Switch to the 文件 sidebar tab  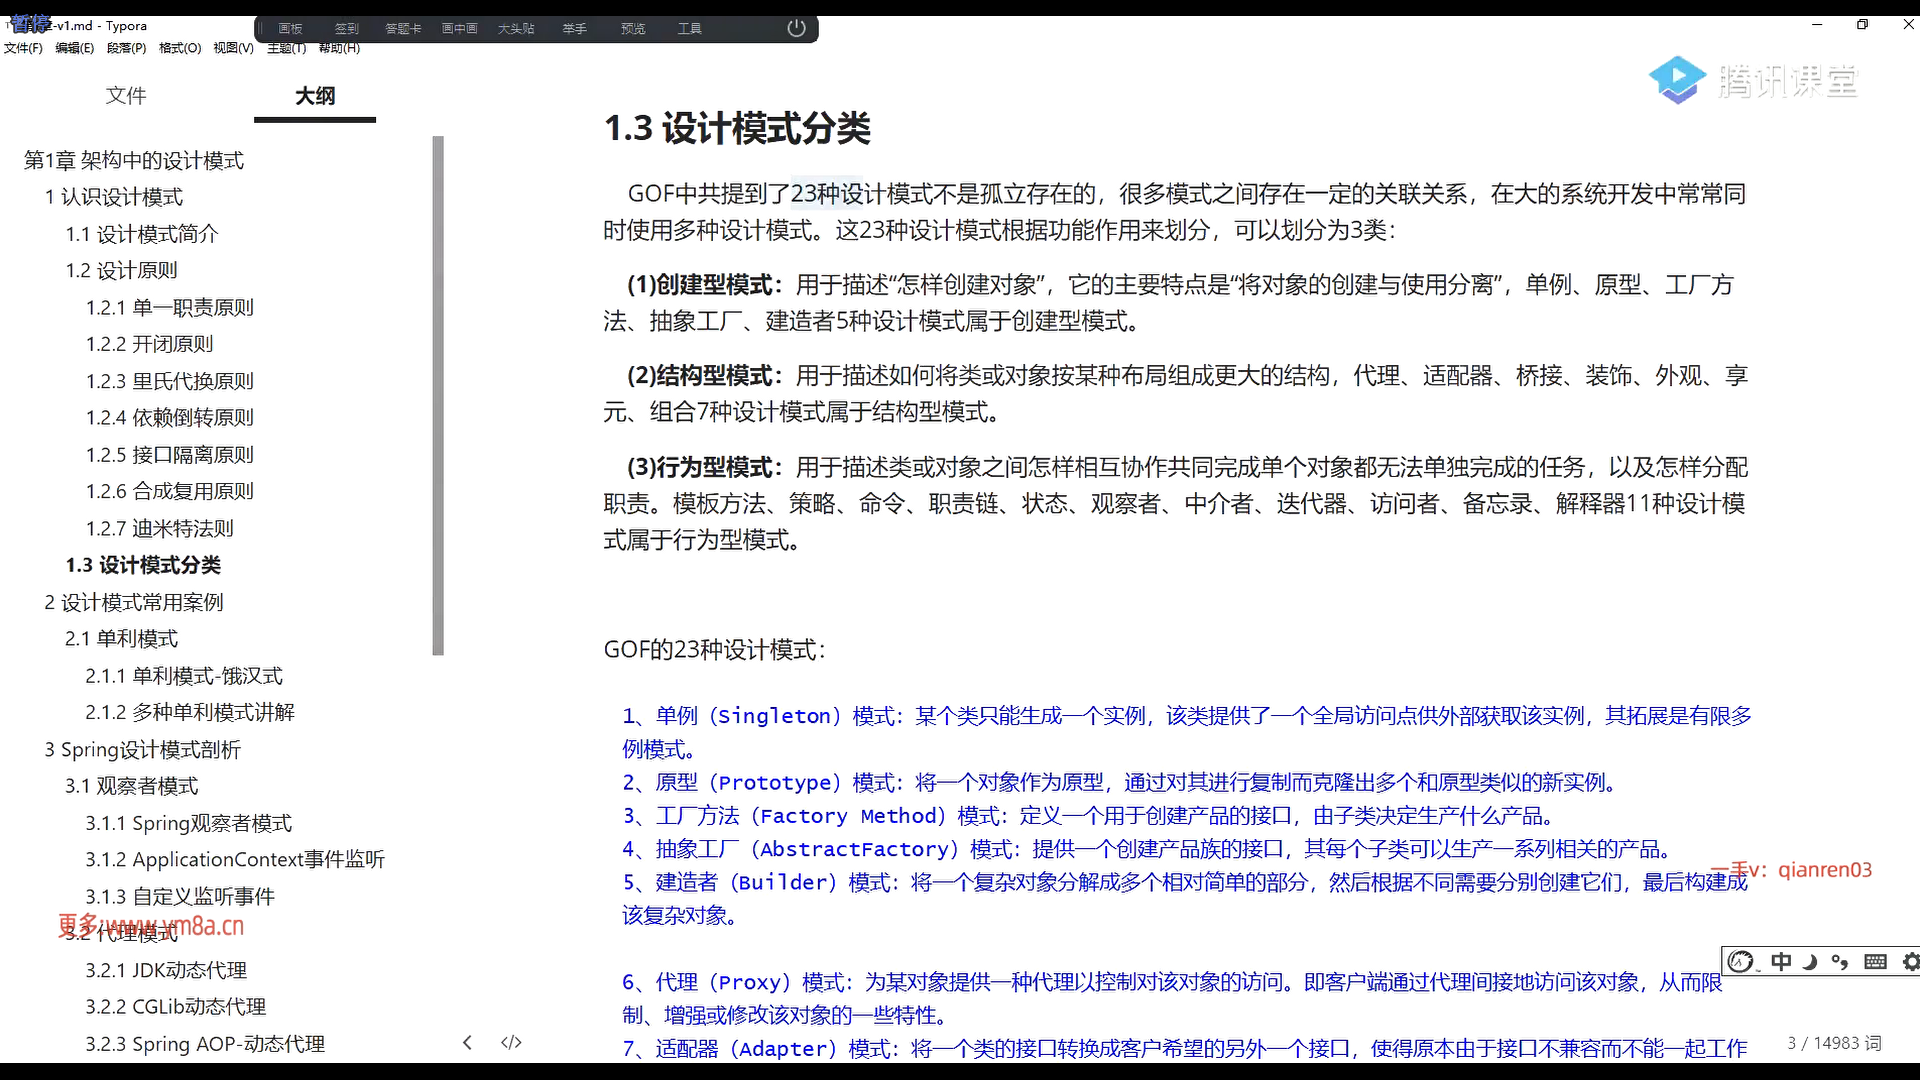tap(126, 95)
